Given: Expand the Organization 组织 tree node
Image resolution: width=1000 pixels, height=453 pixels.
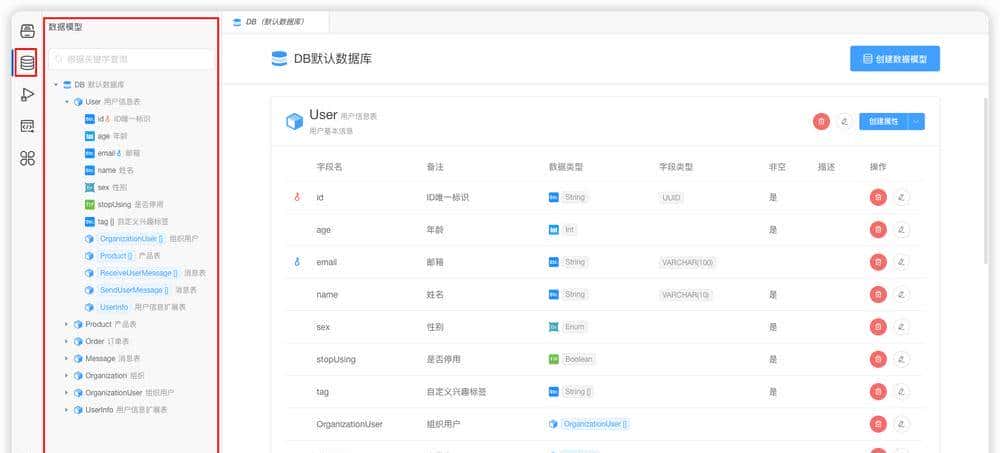Looking at the screenshot, I should click(66, 375).
